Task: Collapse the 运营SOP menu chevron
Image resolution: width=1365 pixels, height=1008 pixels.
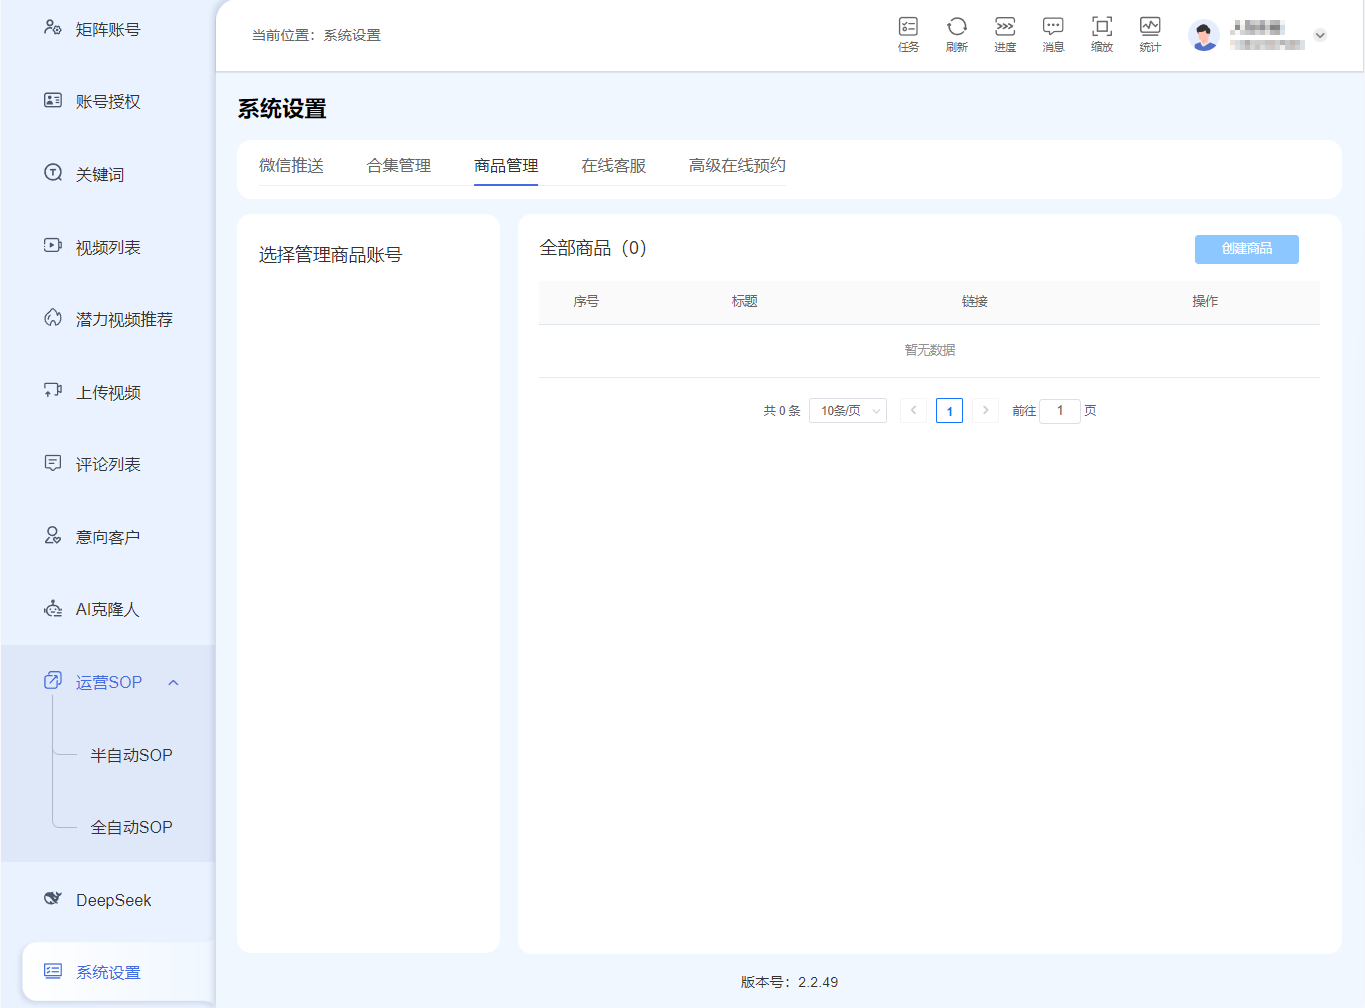Action: [173, 683]
